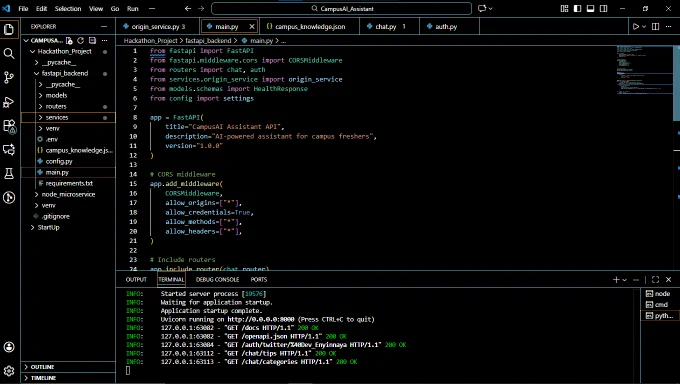Image resolution: width=680 pixels, height=384 pixels.
Task: Collapse all folders in Explorer
Action: (92, 40)
